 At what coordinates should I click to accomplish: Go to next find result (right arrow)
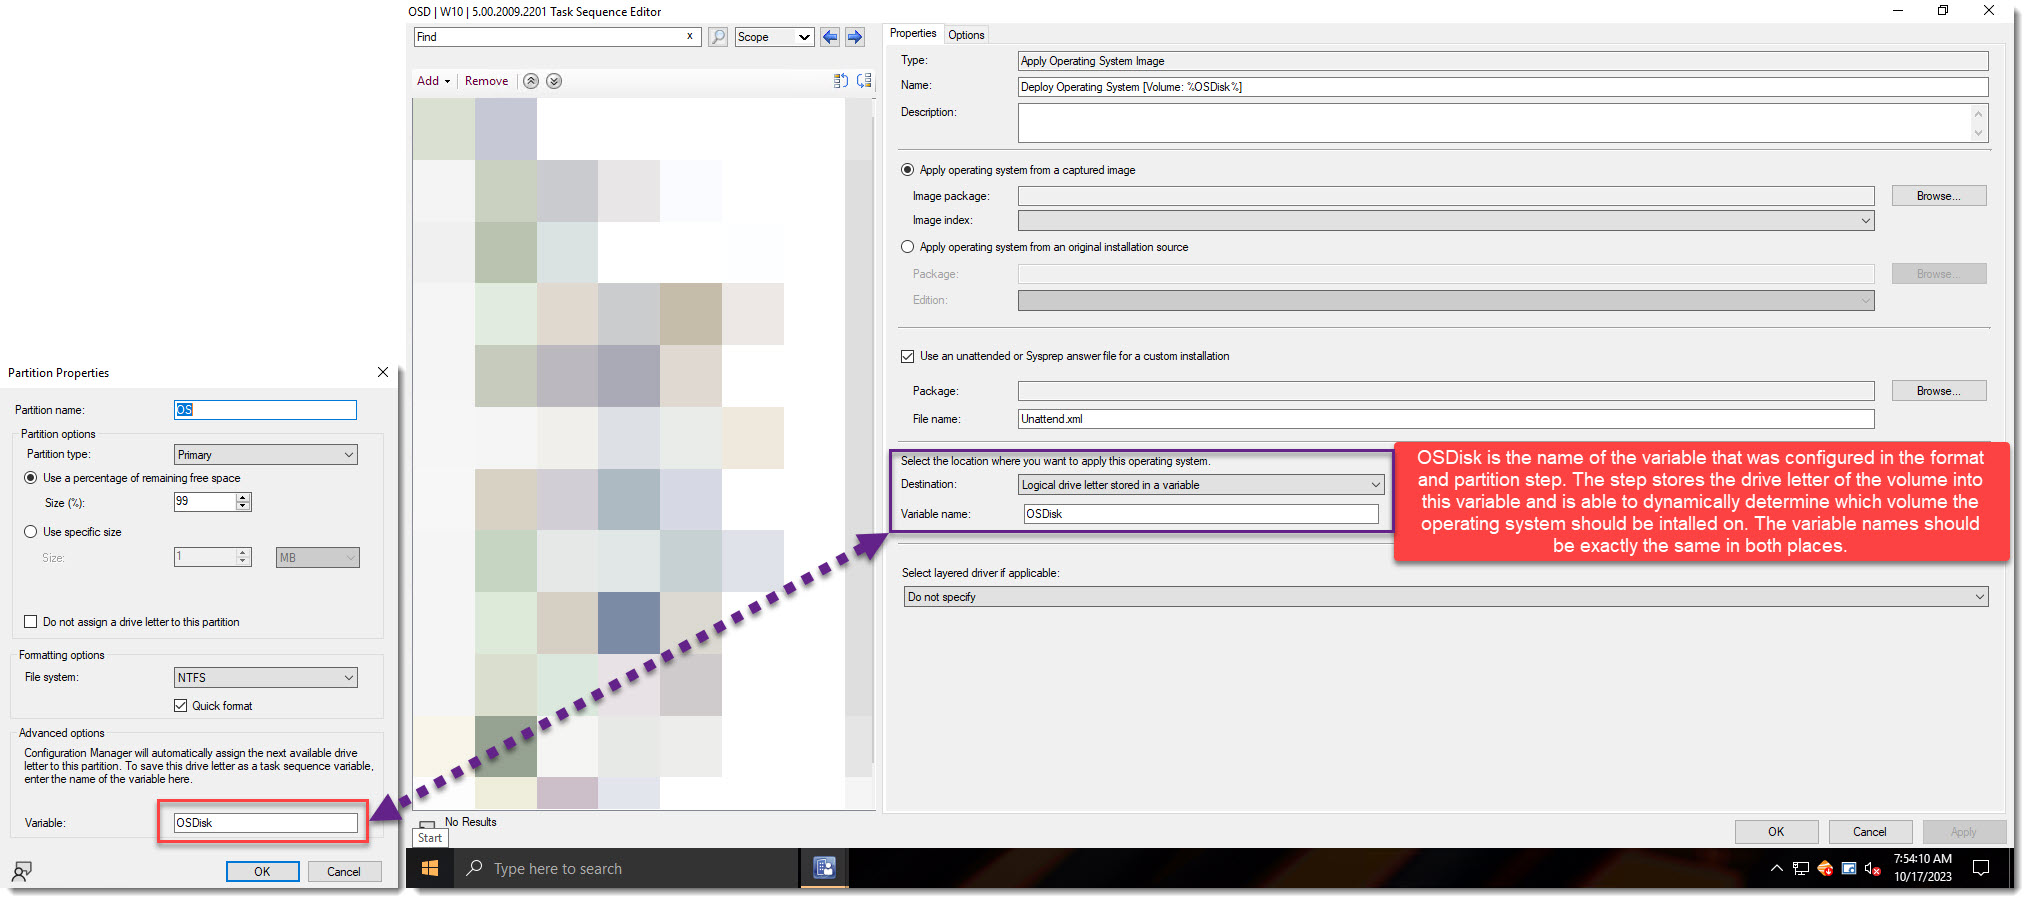tap(855, 37)
